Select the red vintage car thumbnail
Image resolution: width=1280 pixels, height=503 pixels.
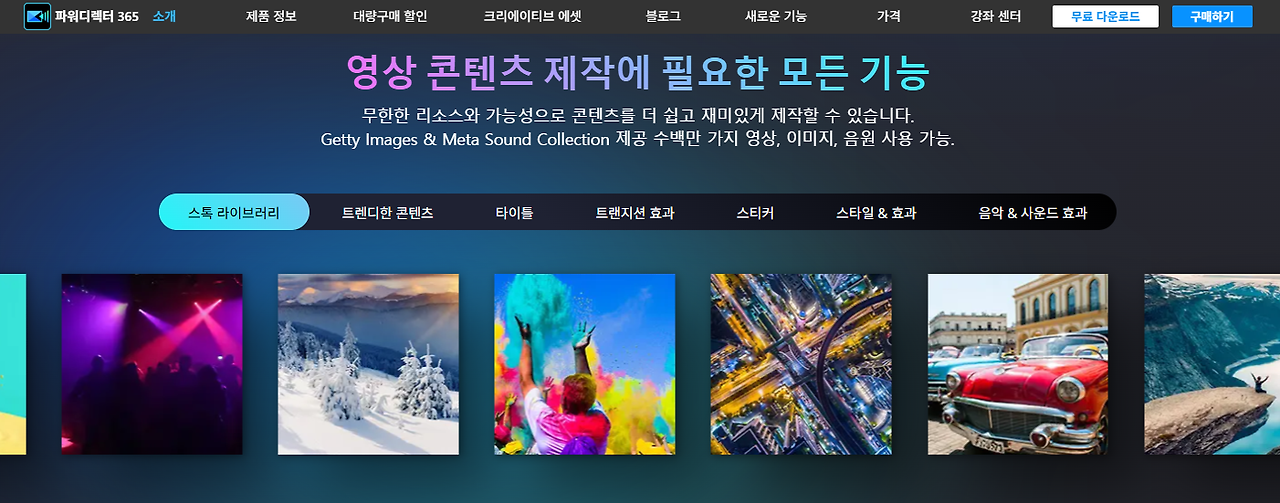(1018, 364)
